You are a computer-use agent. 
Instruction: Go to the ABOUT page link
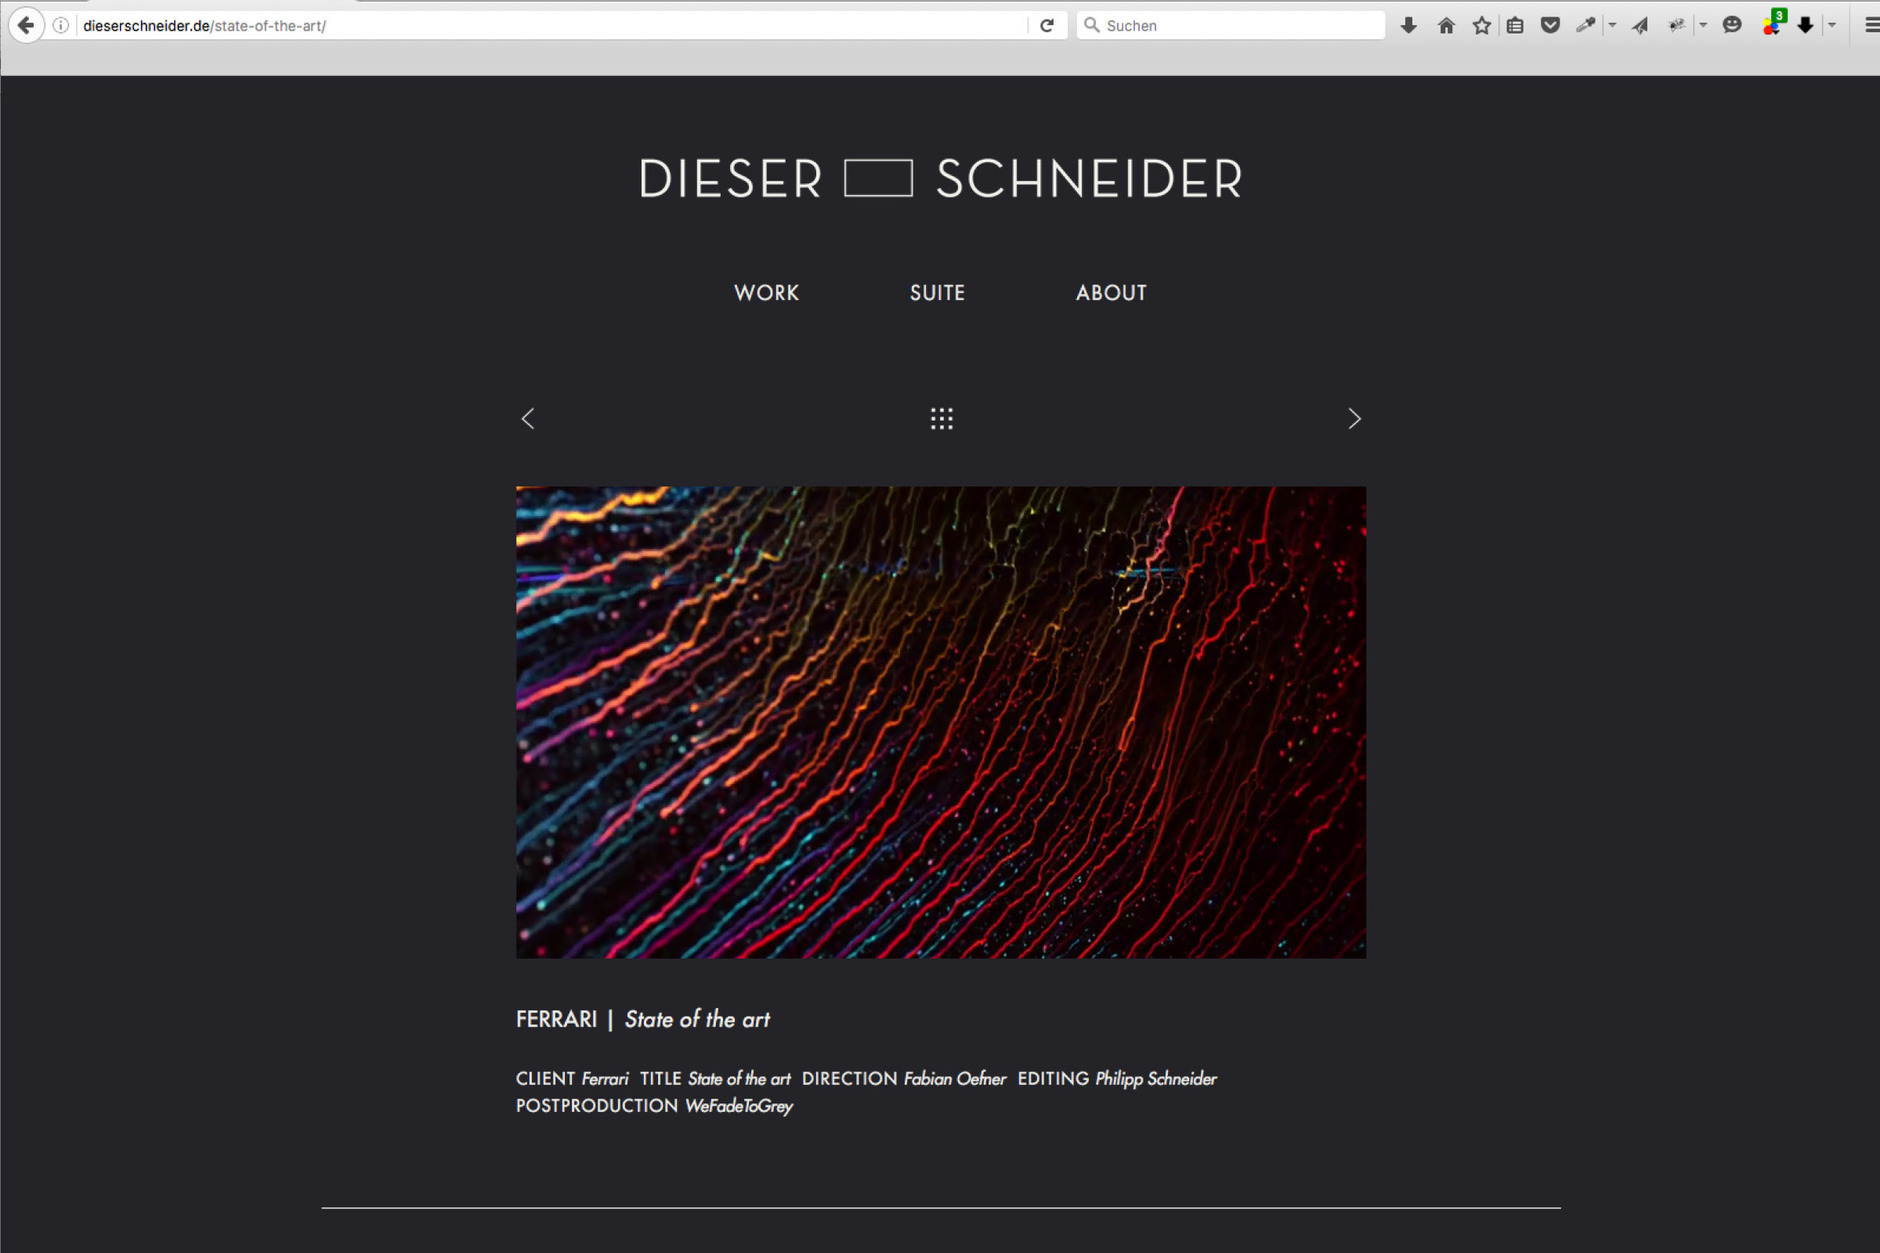[x=1111, y=293]
